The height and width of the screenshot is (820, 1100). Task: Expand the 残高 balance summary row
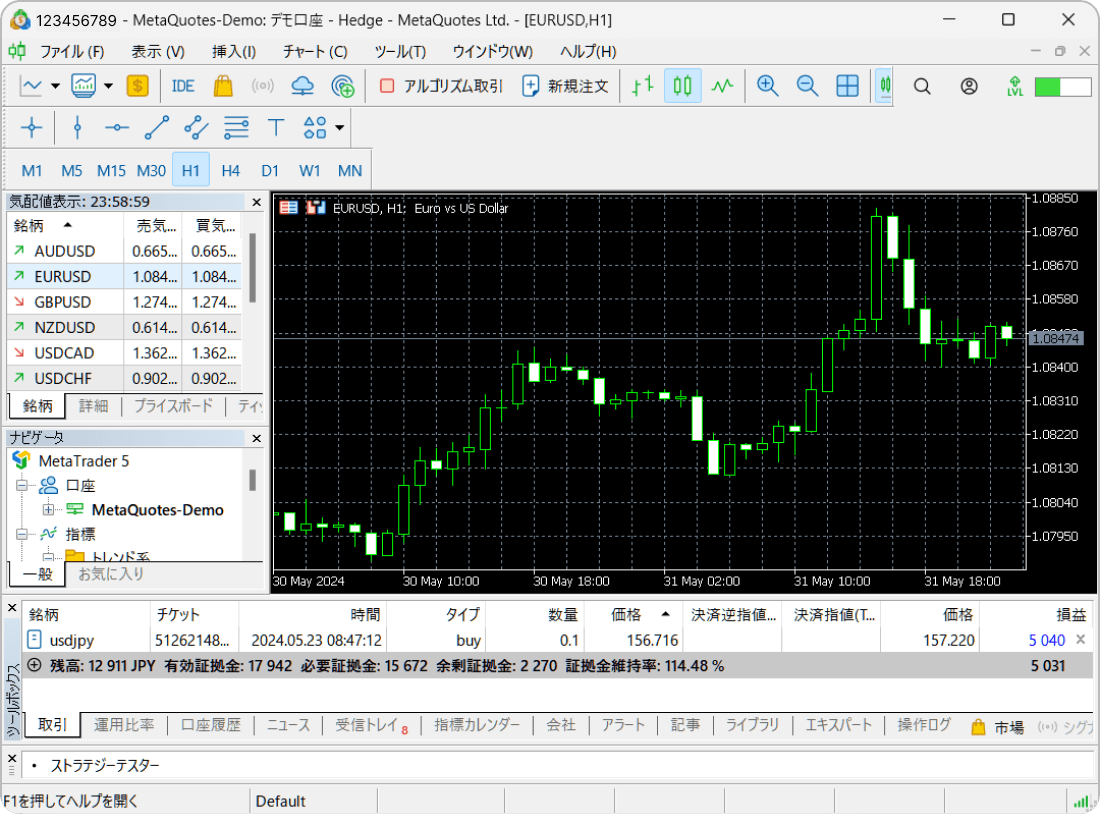[x=34, y=665]
